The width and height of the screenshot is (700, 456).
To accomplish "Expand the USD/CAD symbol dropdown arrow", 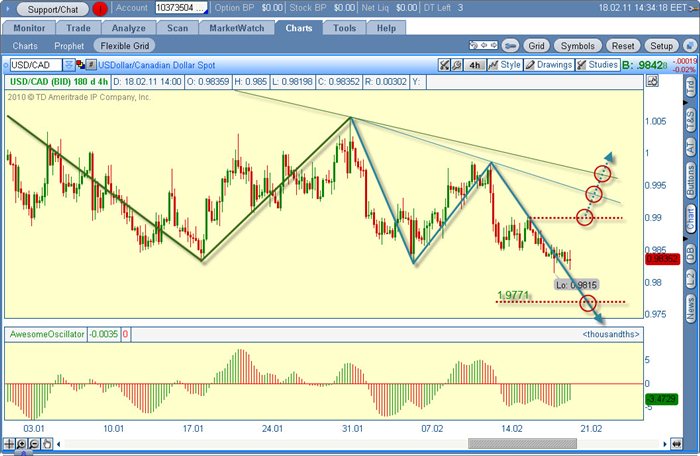I will (68, 65).
